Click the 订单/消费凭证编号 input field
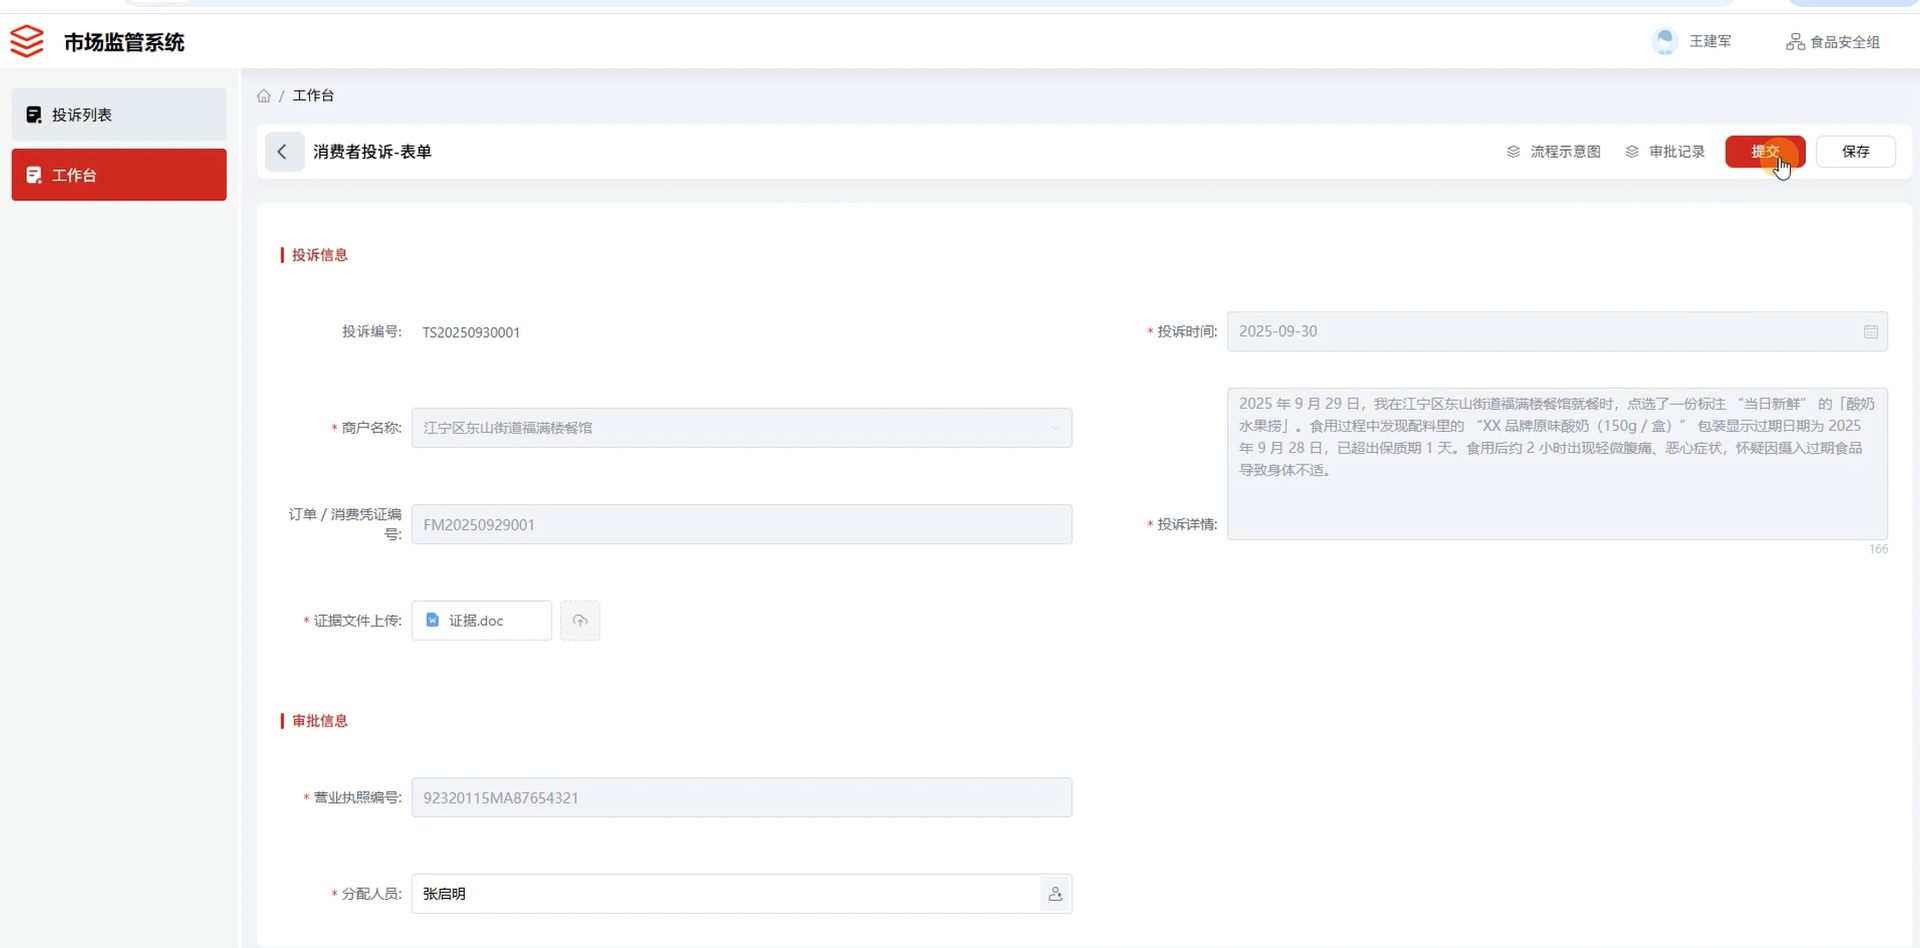1920x948 pixels. 741,525
